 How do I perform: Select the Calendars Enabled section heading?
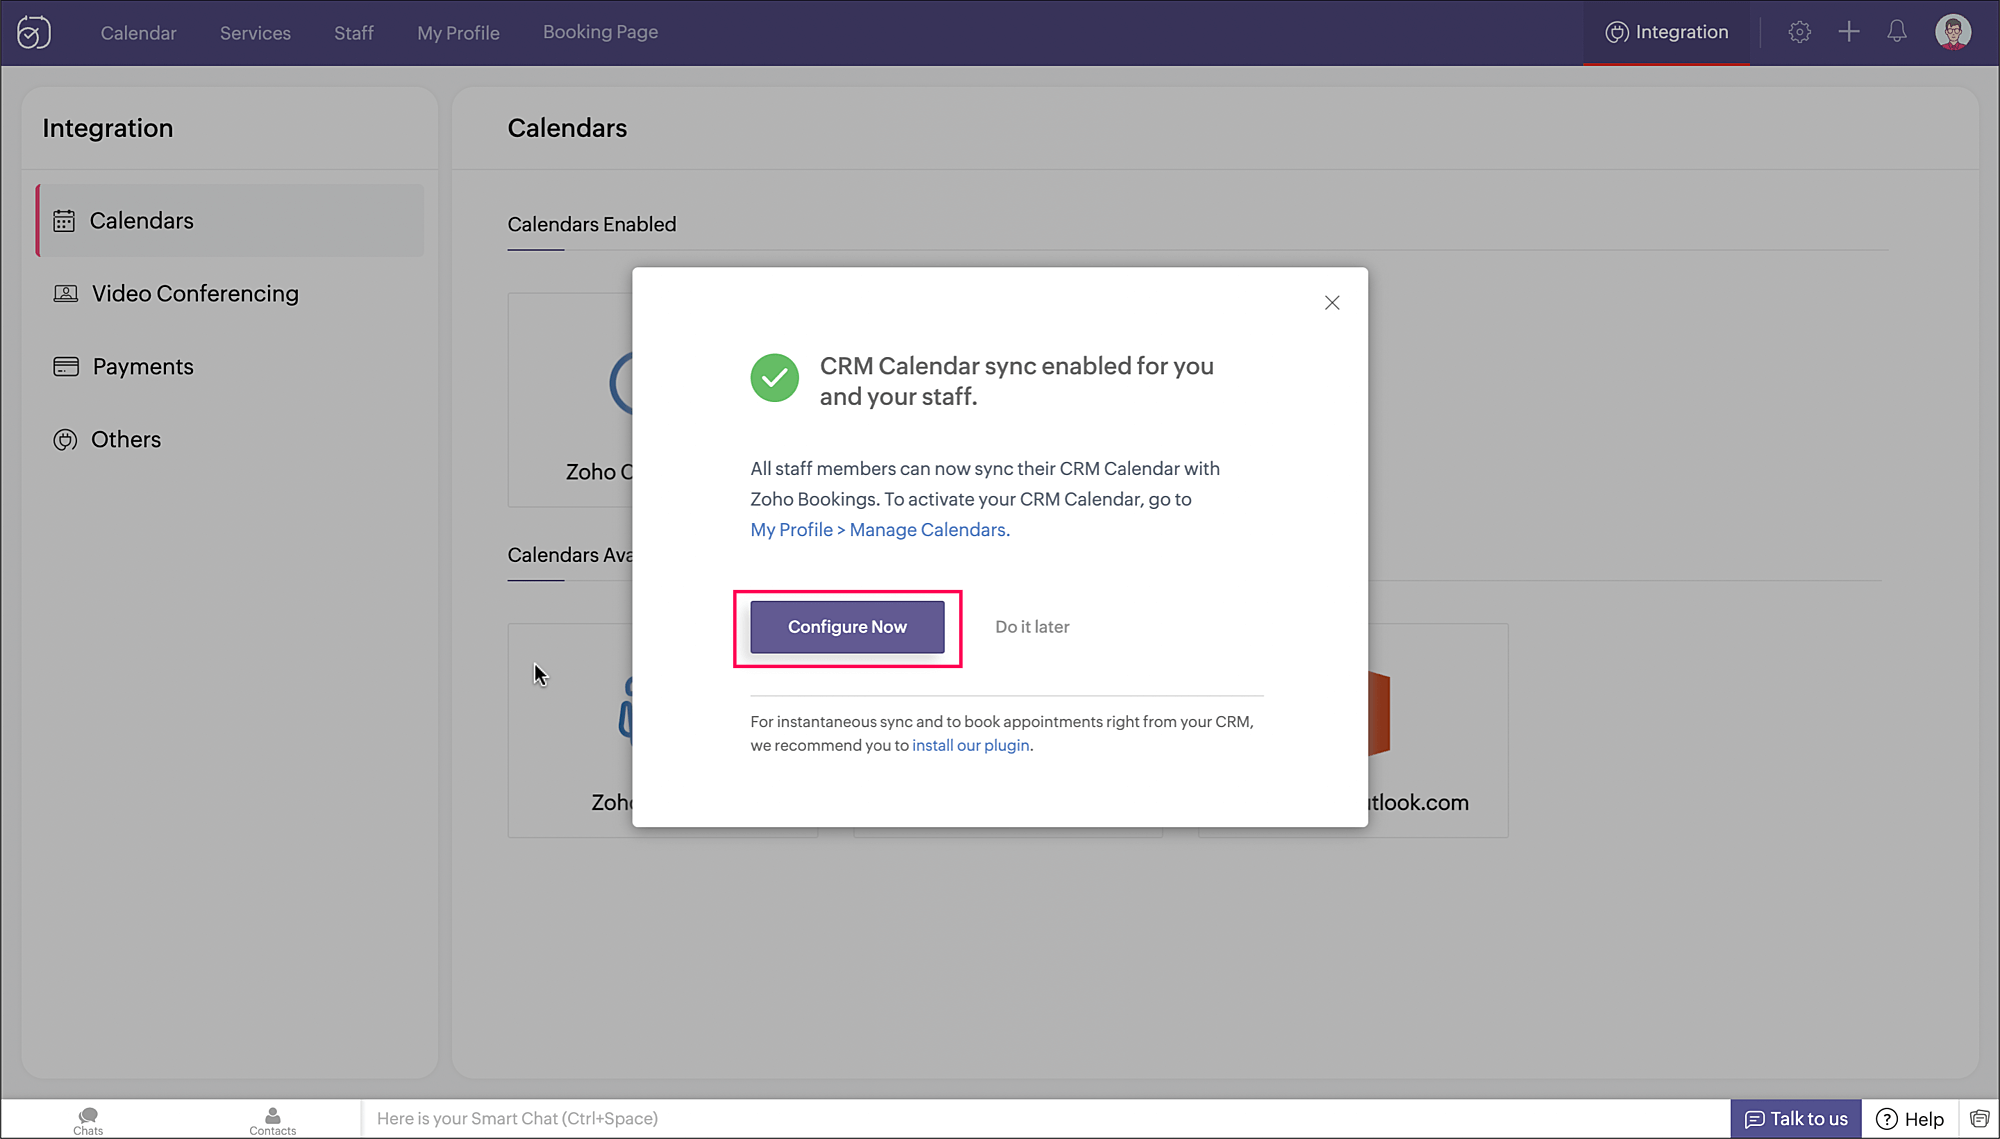pyautogui.click(x=591, y=224)
